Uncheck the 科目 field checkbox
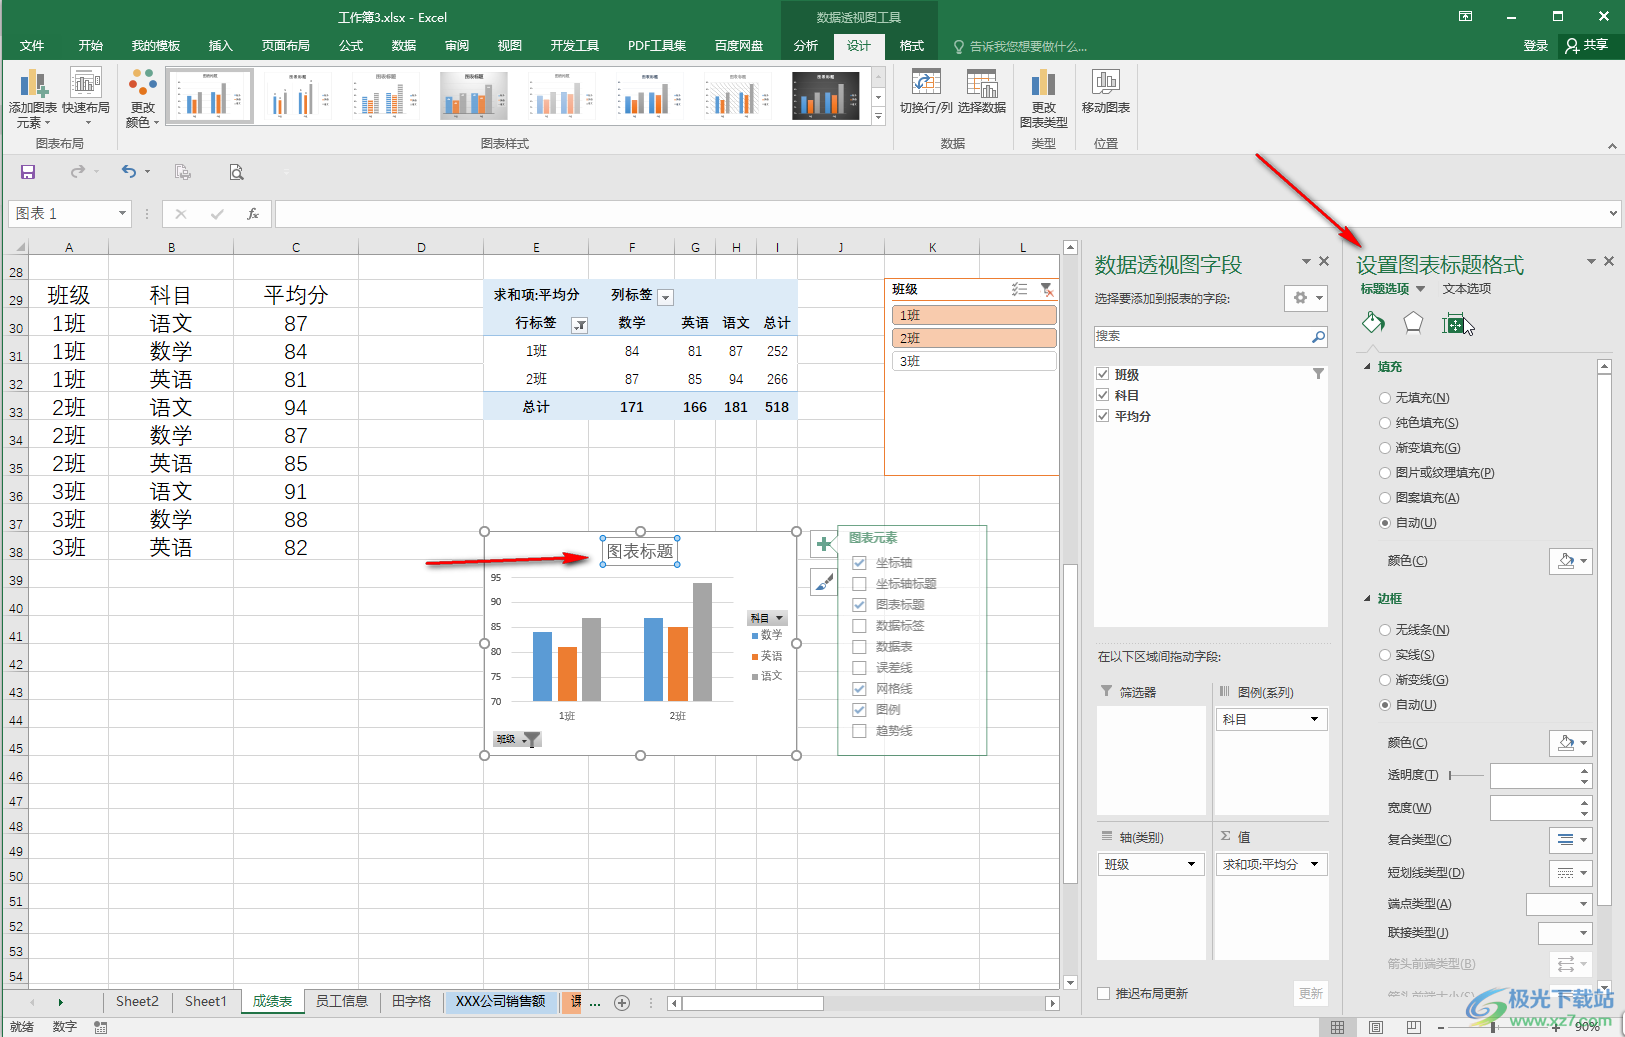 click(x=1103, y=395)
